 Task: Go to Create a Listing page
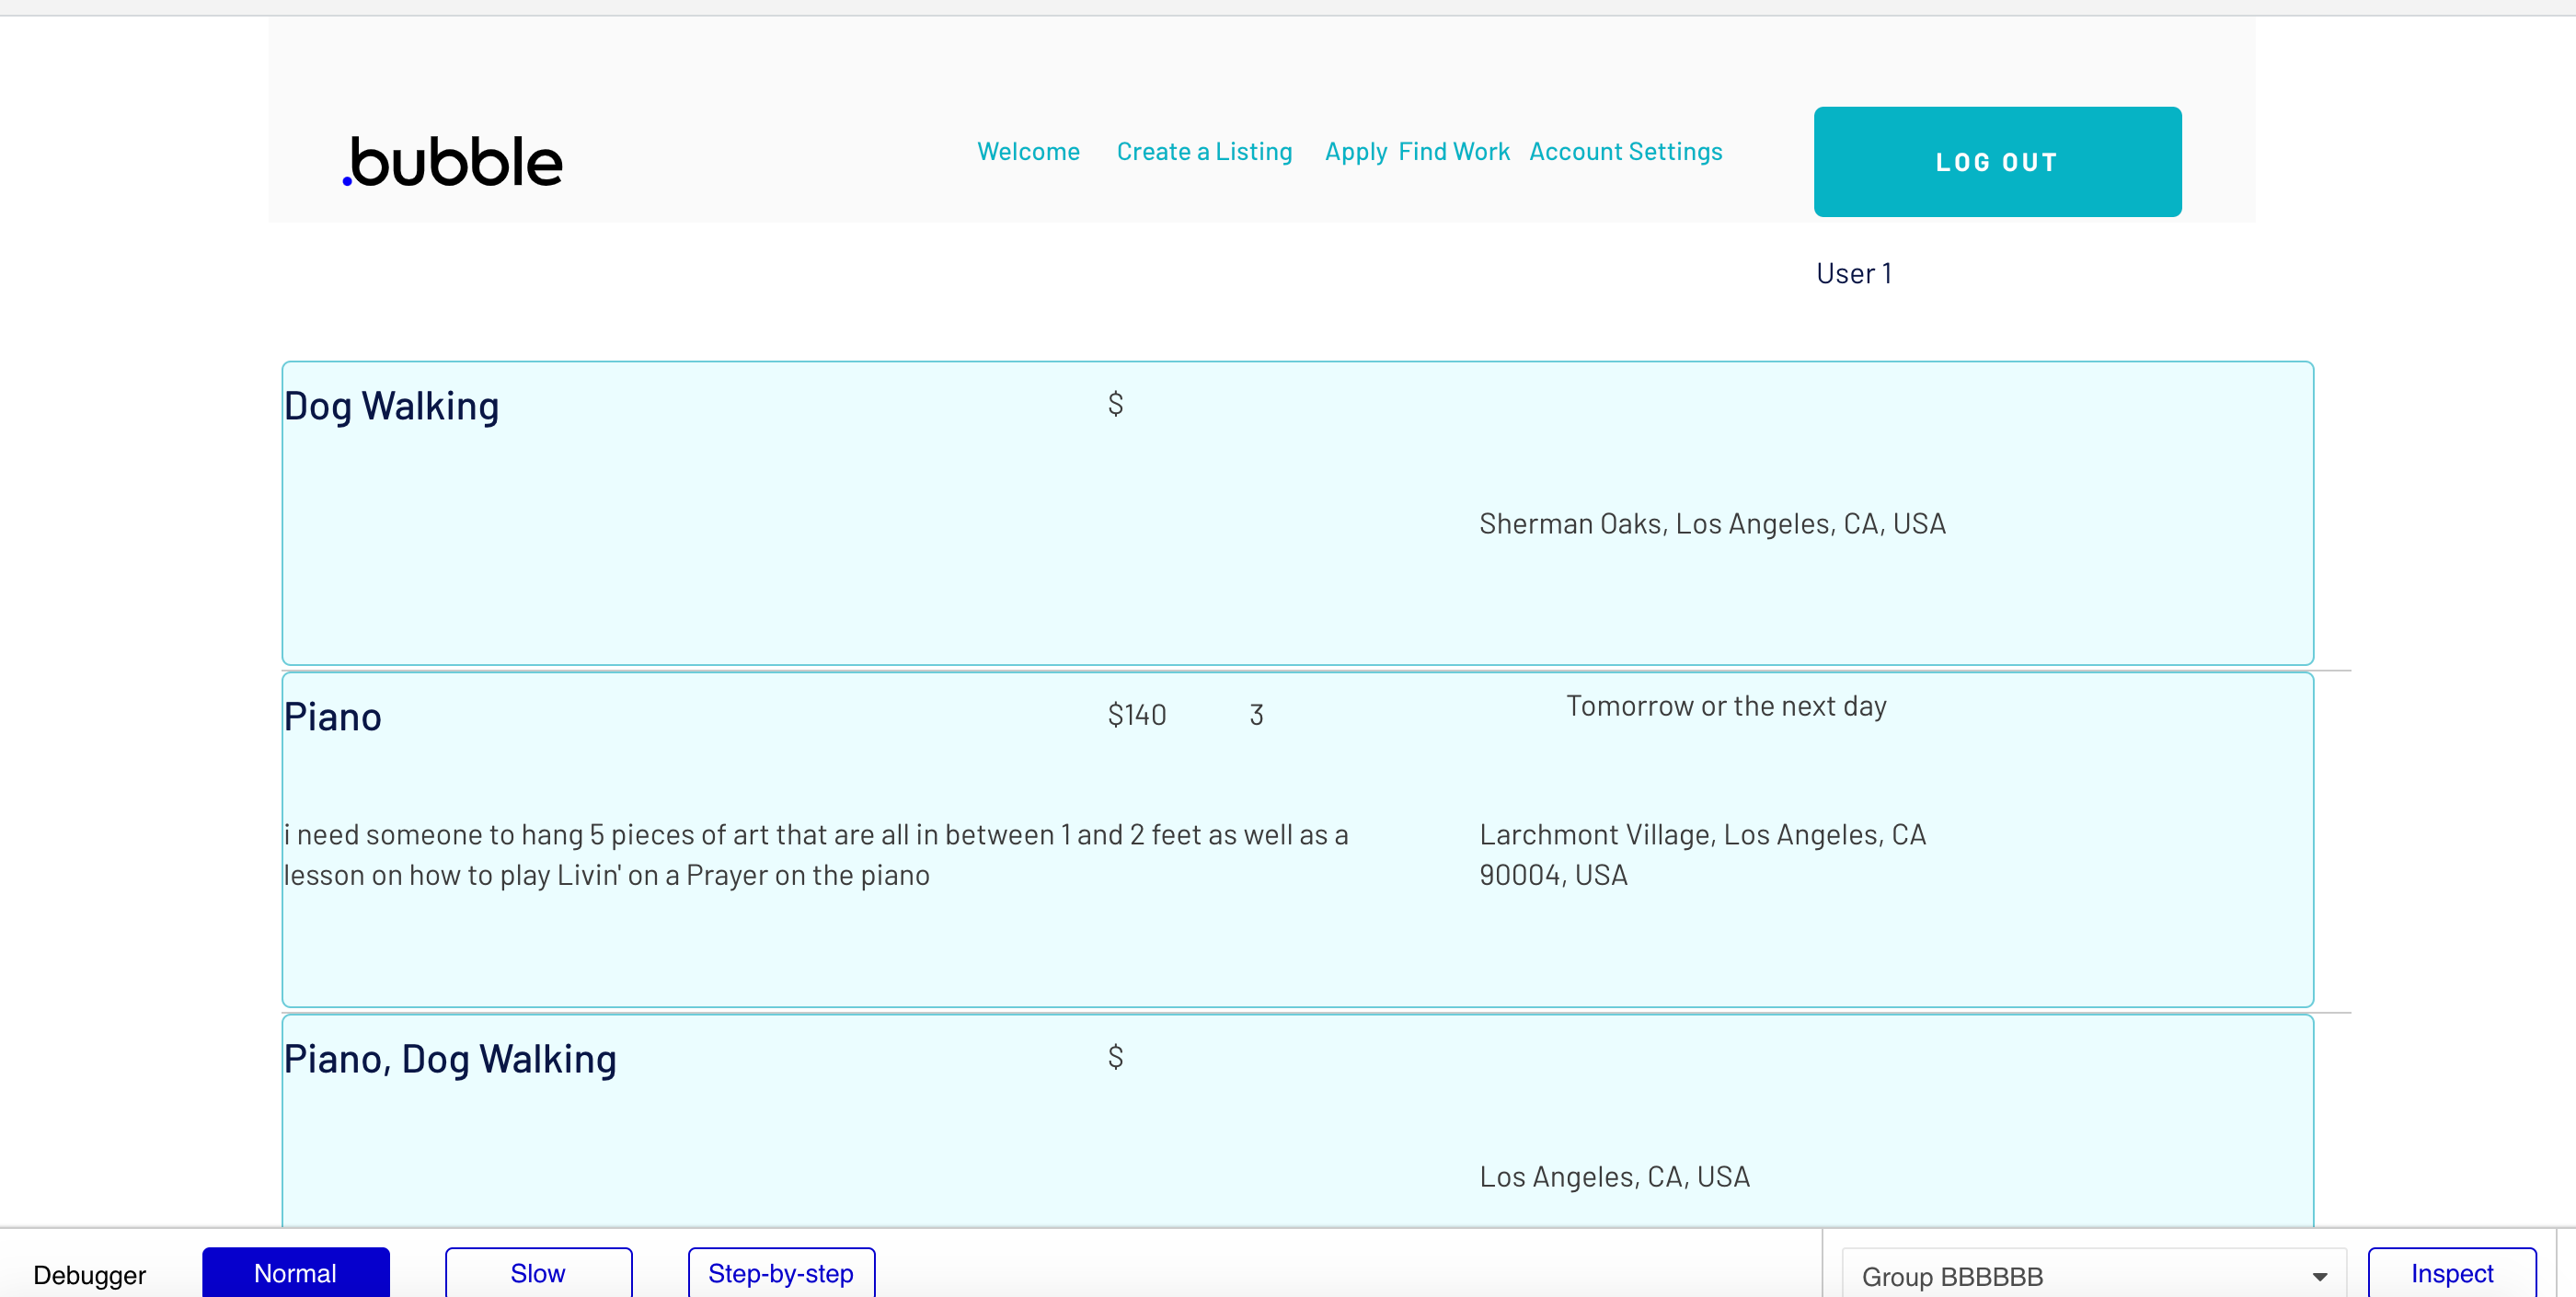(x=1204, y=152)
